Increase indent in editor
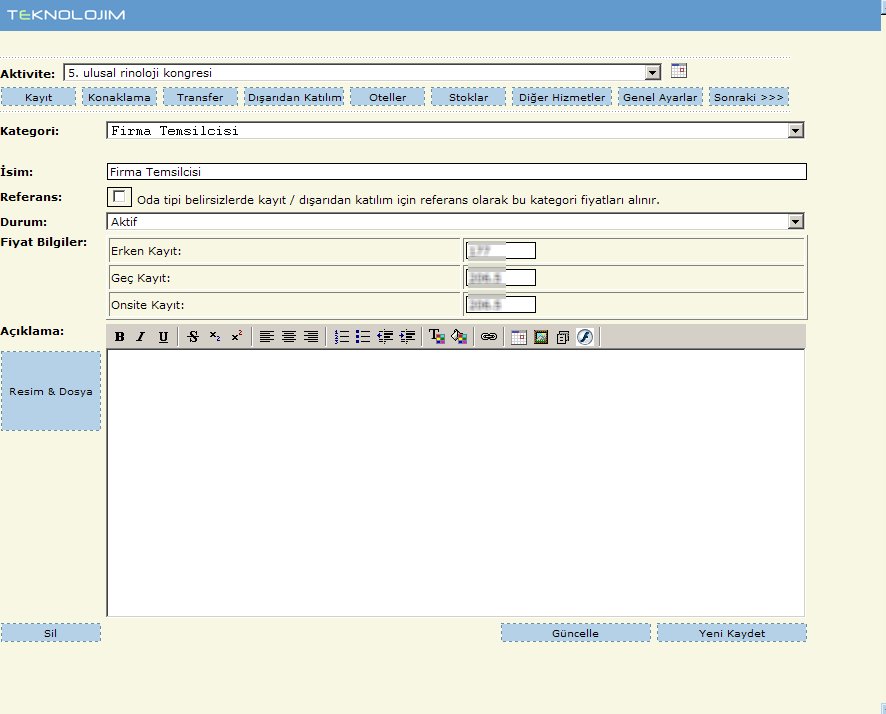Screen dimensions: 886x714 407,337
